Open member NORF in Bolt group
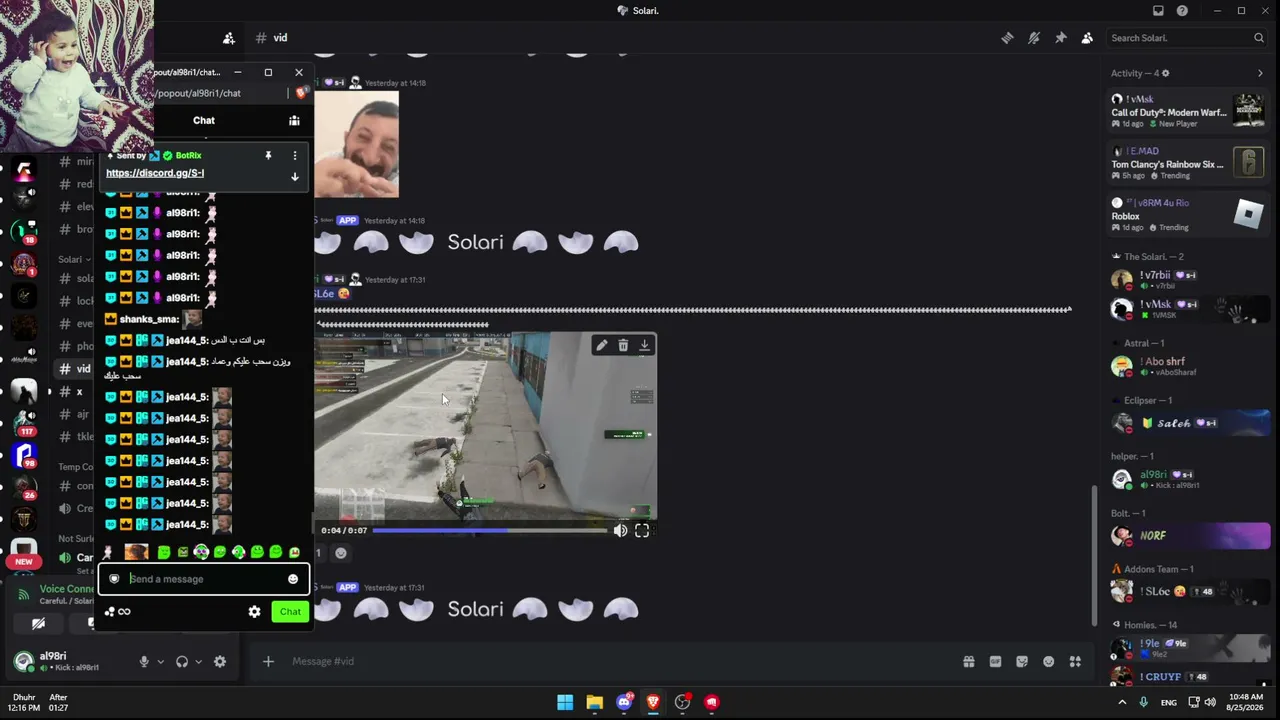Viewport: 1280px width, 720px height. tap(1188, 536)
